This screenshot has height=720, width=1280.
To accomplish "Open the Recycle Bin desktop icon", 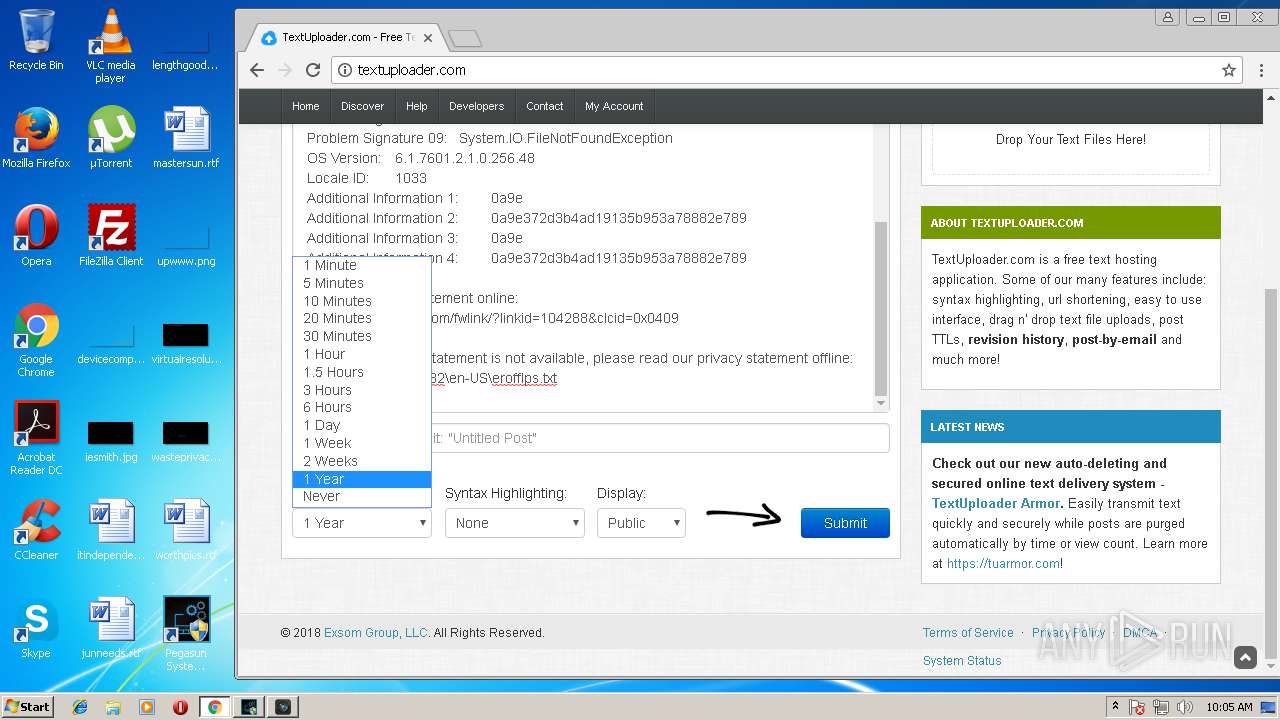I will click(x=36, y=40).
